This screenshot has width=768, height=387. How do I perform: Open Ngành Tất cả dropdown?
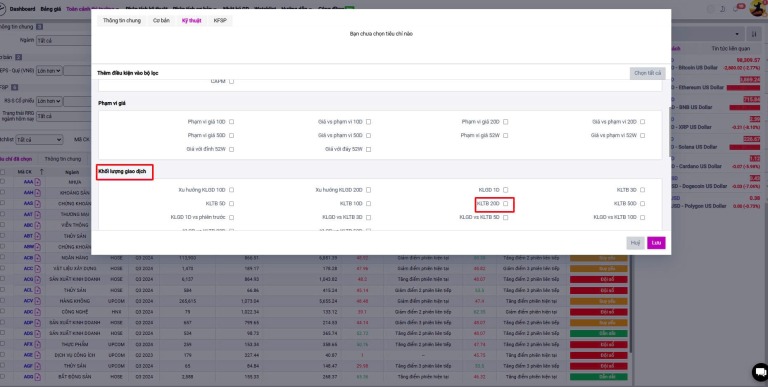pyautogui.click(x=64, y=40)
